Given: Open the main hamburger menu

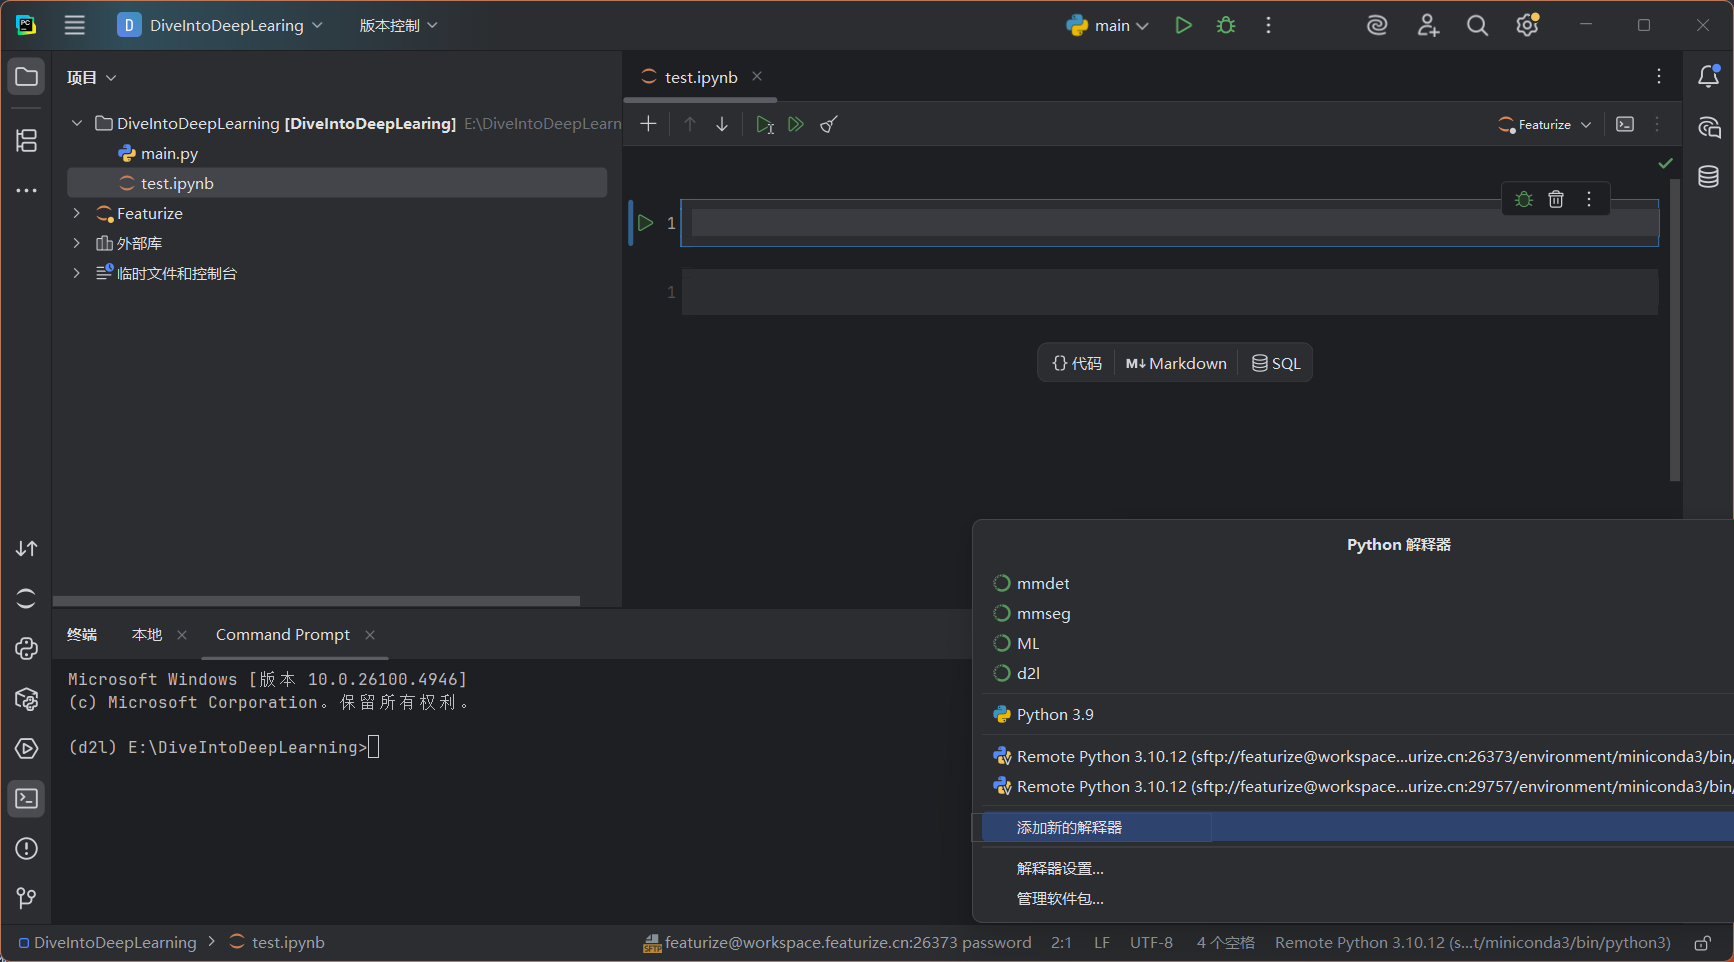Looking at the screenshot, I should click(x=75, y=25).
